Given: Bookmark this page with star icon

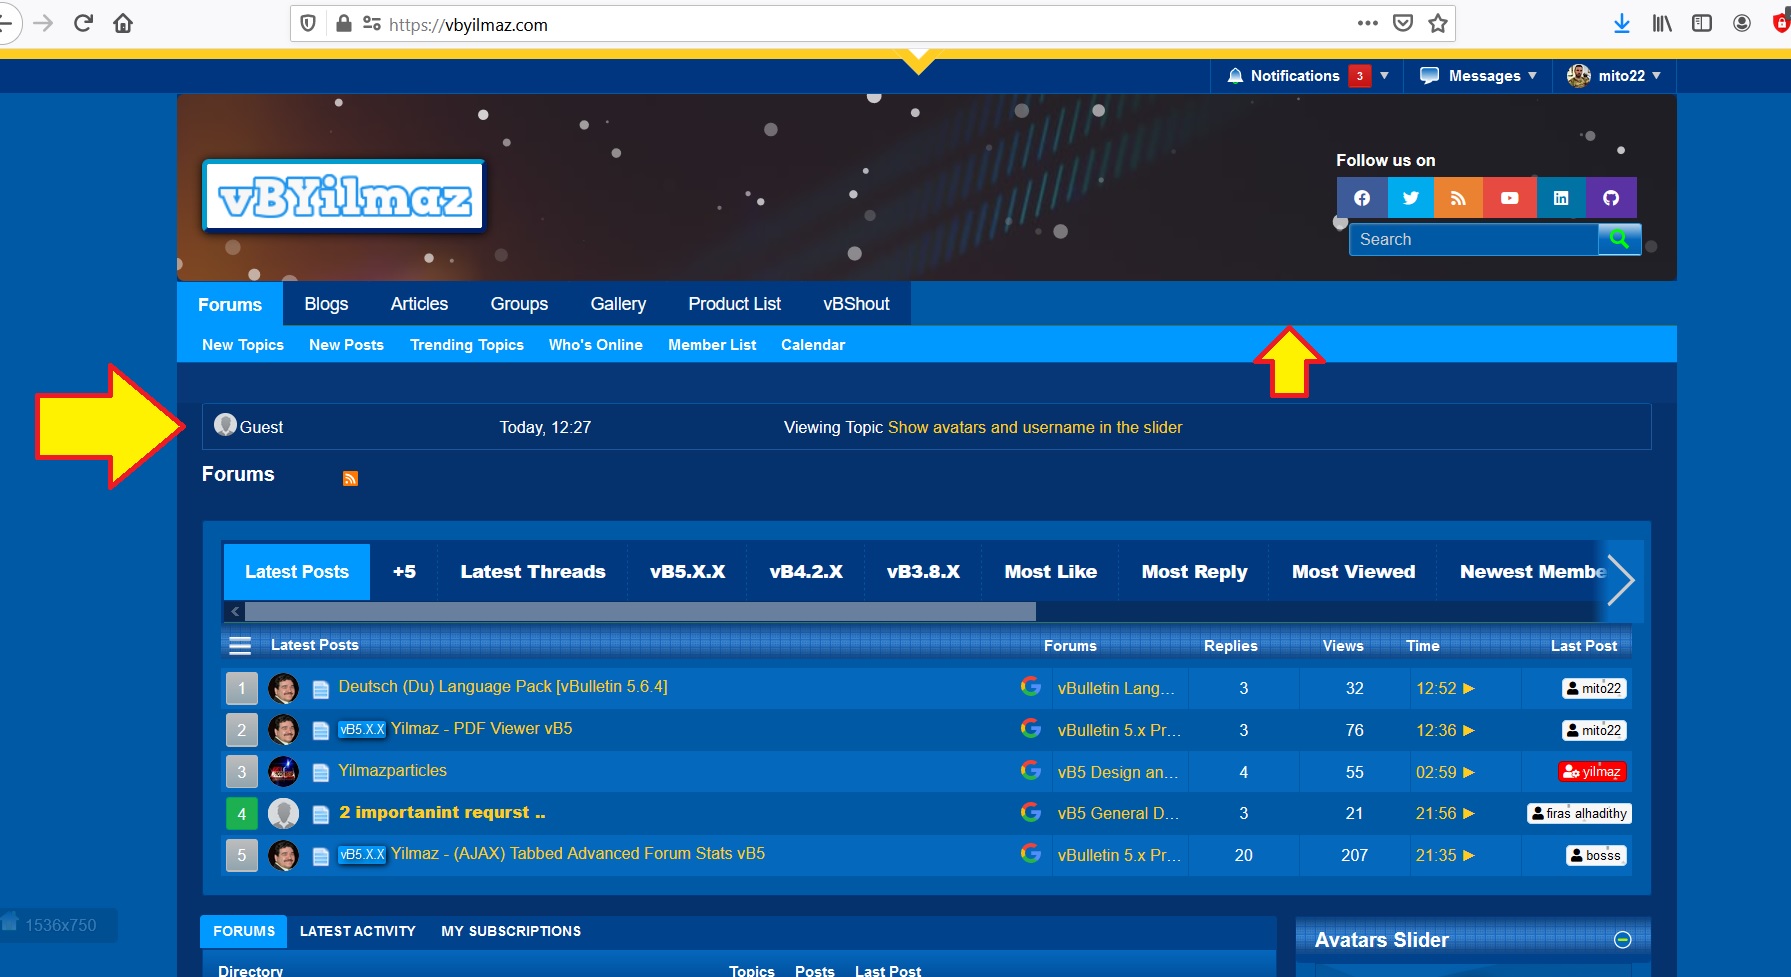Looking at the screenshot, I should pyautogui.click(x=1438, y=23).
